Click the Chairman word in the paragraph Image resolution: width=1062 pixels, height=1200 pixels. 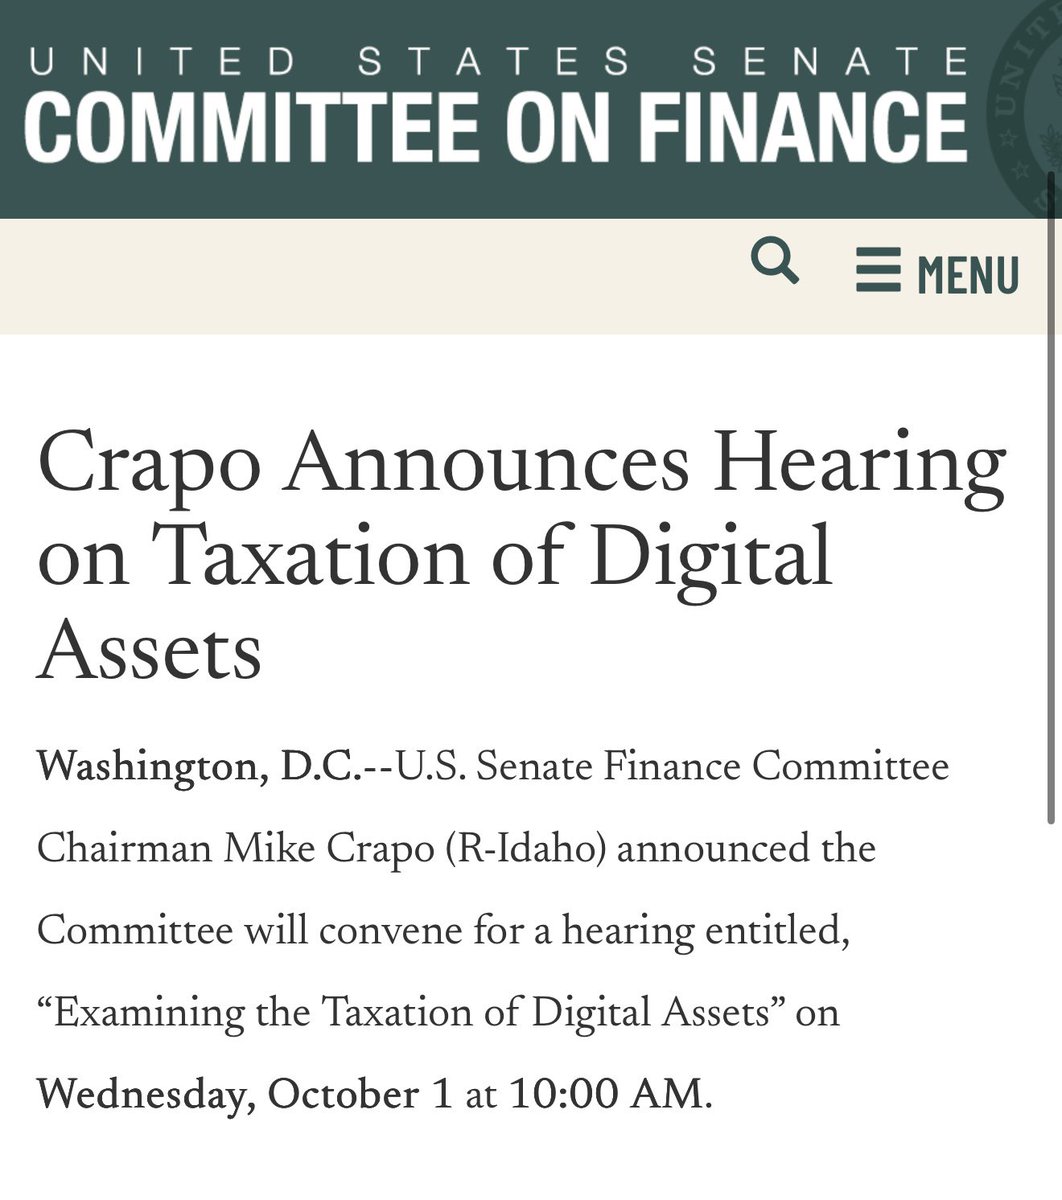click(x=124, y=850)
